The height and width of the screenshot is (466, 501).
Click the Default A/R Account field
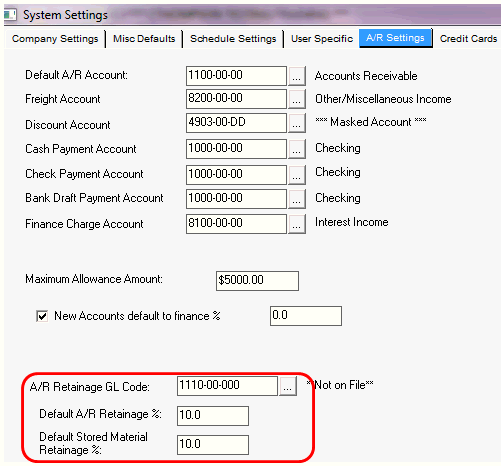[x=236, y=76]
